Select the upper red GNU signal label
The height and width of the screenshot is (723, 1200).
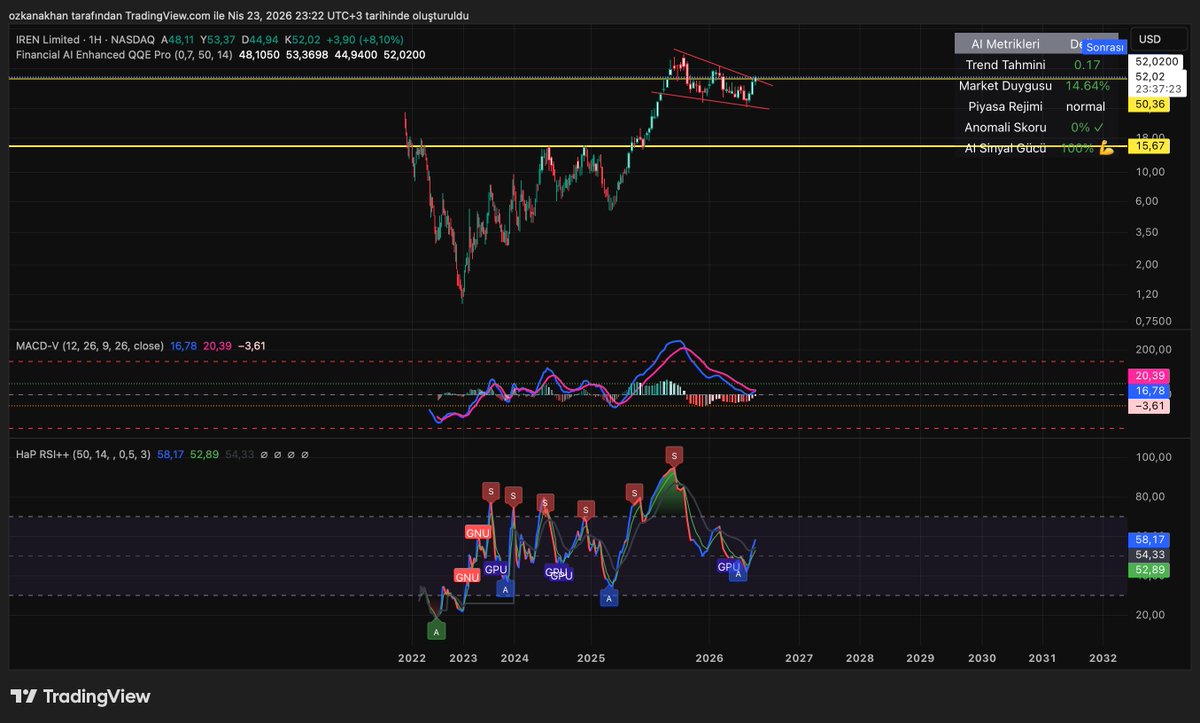[x=478, y=533]
